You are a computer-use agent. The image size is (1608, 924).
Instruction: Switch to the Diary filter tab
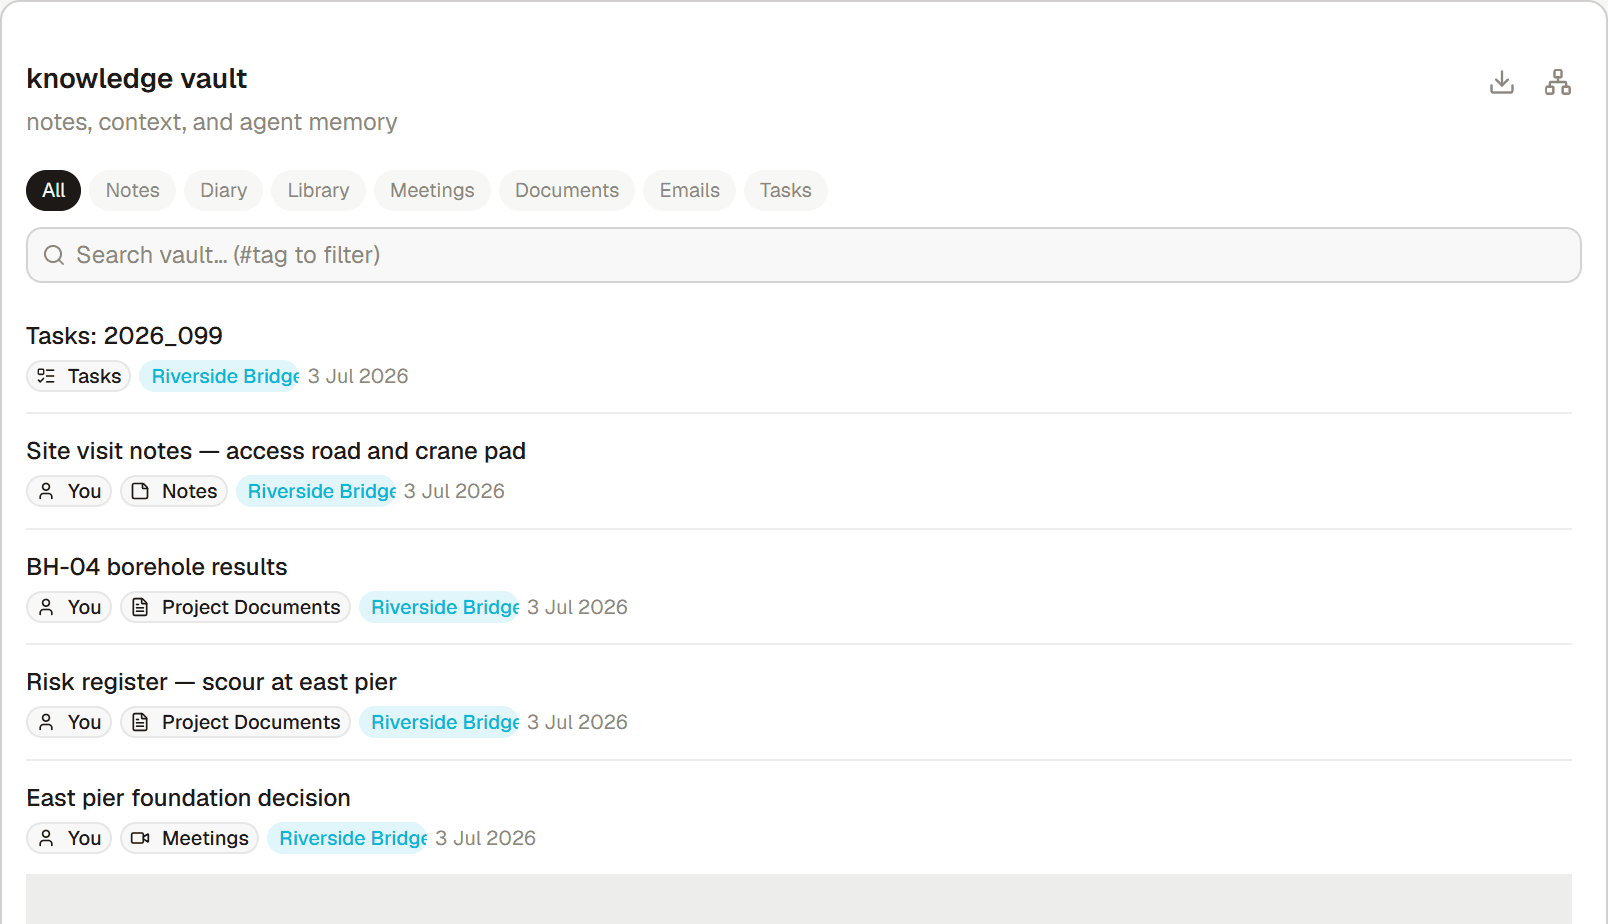click(x=223, y=190)
